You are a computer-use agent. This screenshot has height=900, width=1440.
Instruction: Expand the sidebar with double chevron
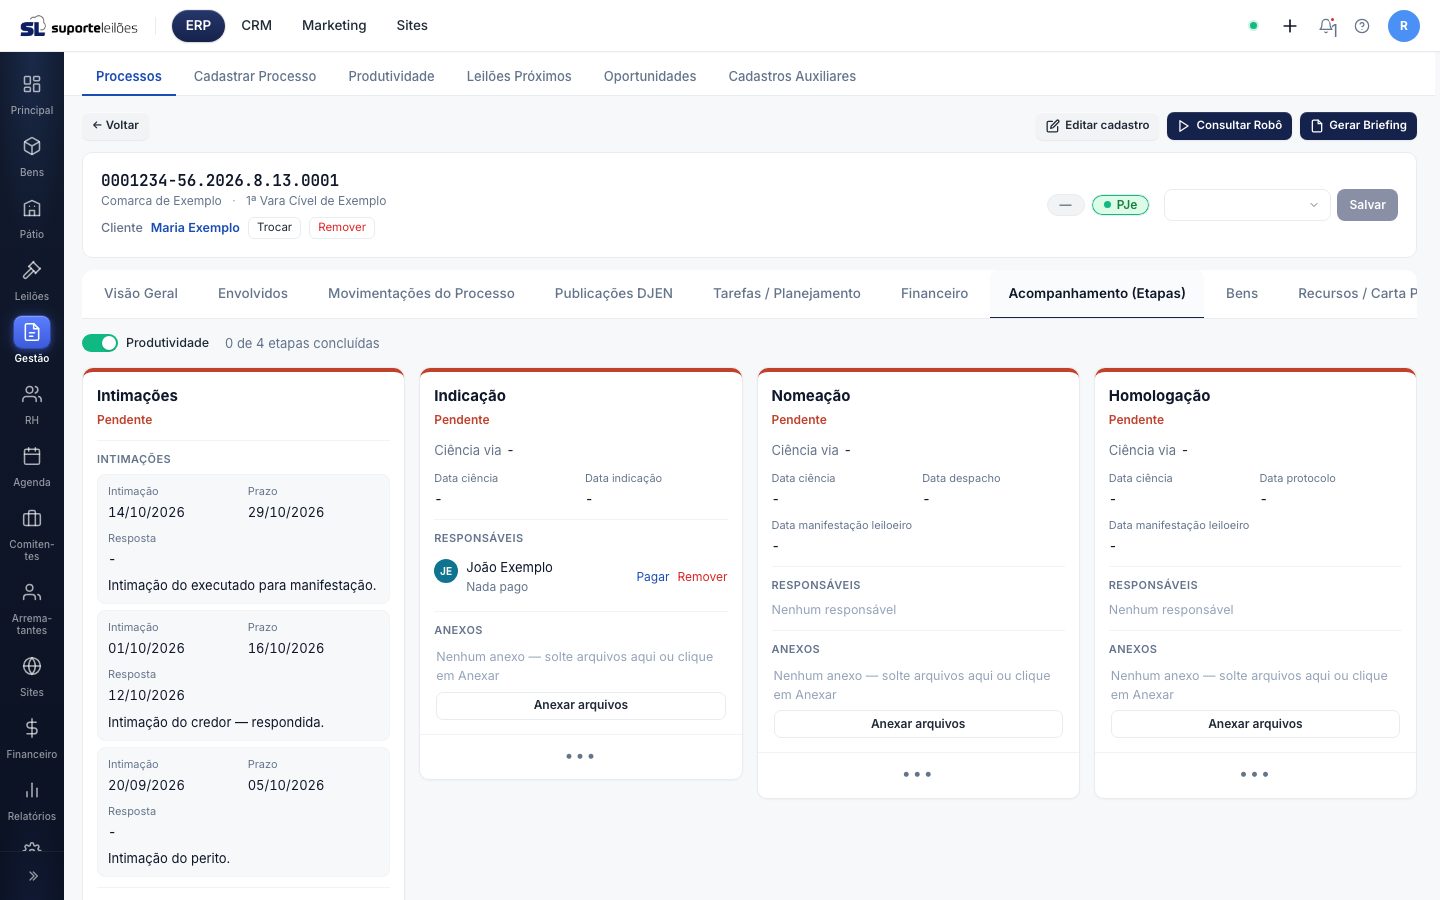click(32, 876)
